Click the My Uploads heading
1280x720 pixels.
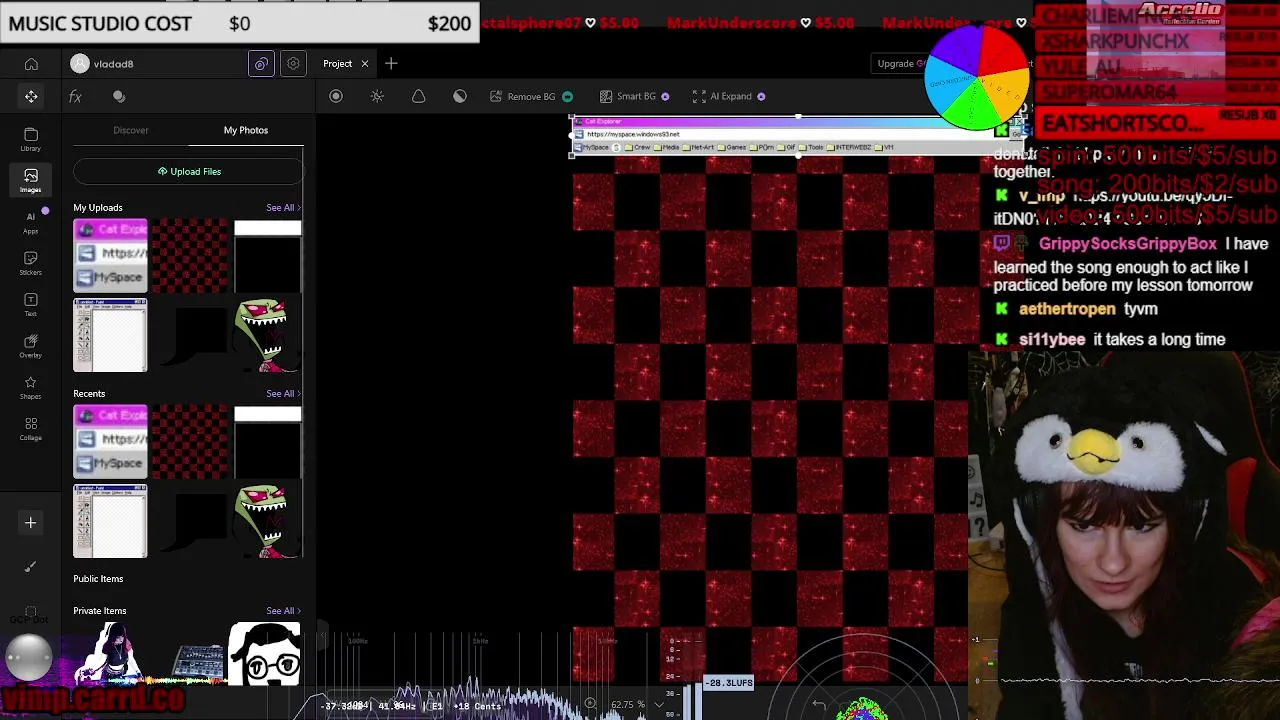click(98, 208)
